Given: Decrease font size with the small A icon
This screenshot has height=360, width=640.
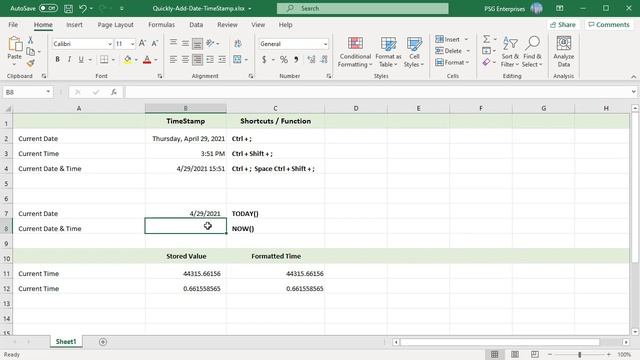Looking at the screenshot, I should coord(155,43).
